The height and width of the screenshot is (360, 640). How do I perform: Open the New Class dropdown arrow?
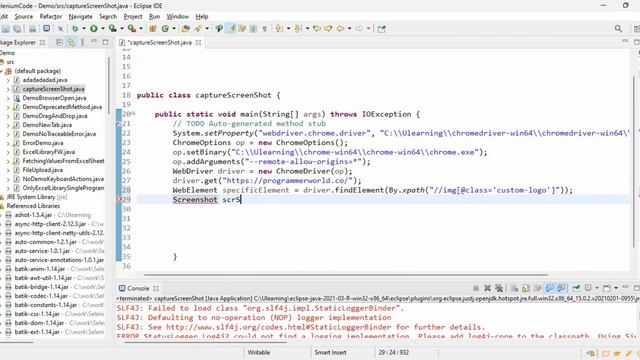(x=174, y=29)
